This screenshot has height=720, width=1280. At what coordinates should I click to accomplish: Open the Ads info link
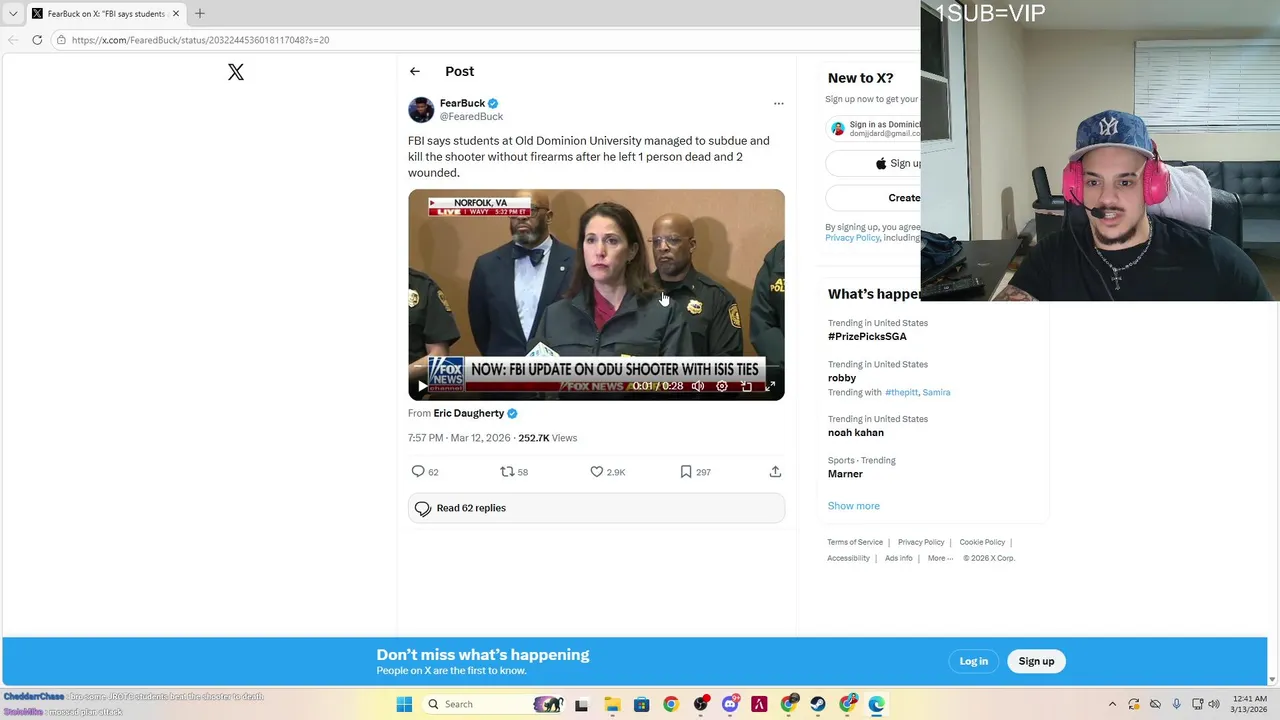(899, 558)
